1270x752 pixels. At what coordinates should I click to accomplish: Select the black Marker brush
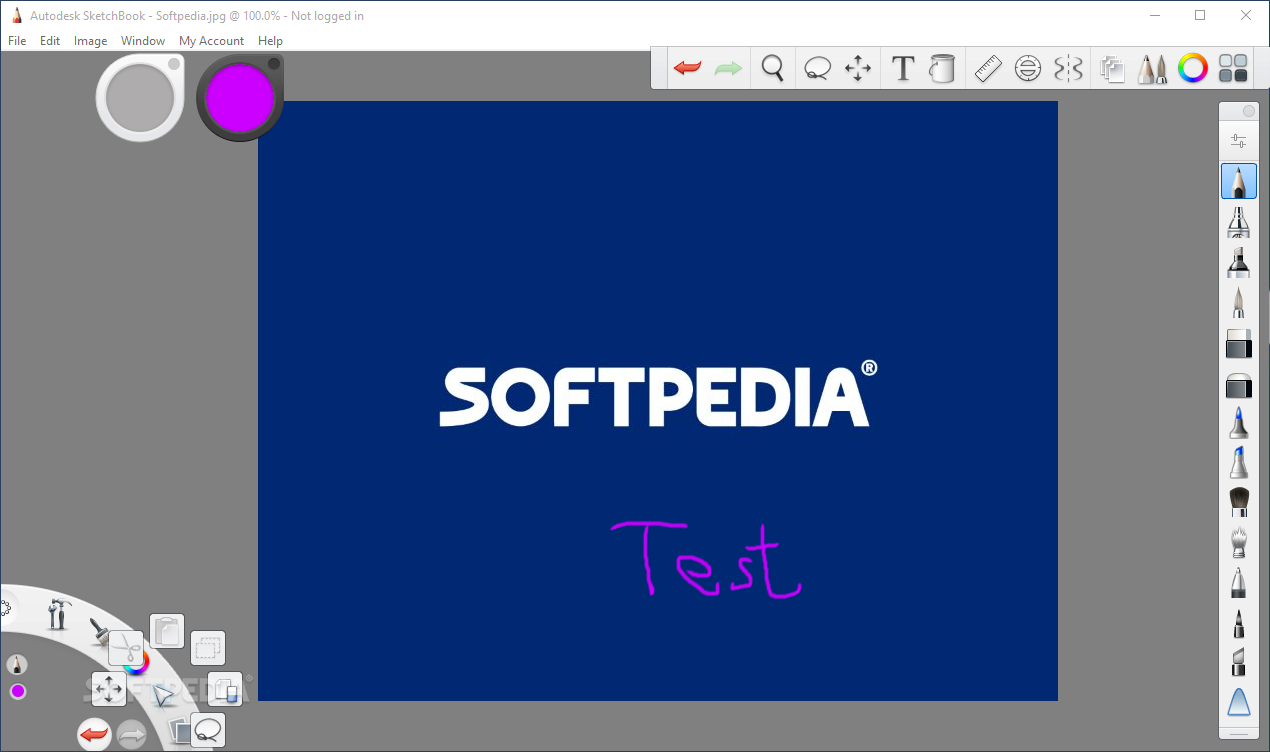1239,262
